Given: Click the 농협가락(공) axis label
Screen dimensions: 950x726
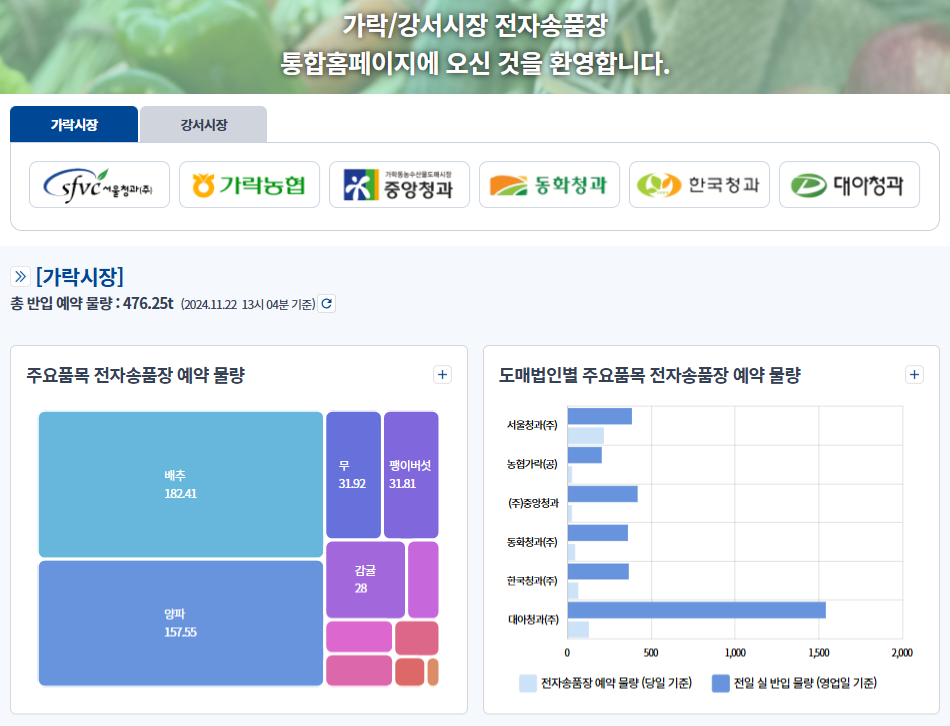Looking at the screenshot, I should point(532,464).
